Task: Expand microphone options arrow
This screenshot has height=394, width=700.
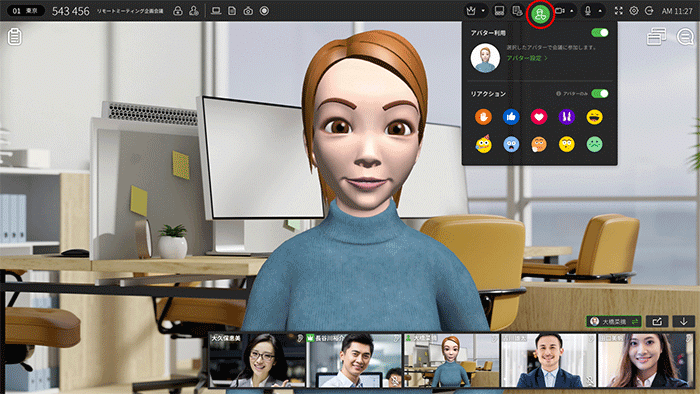Action: pos(600,11)
